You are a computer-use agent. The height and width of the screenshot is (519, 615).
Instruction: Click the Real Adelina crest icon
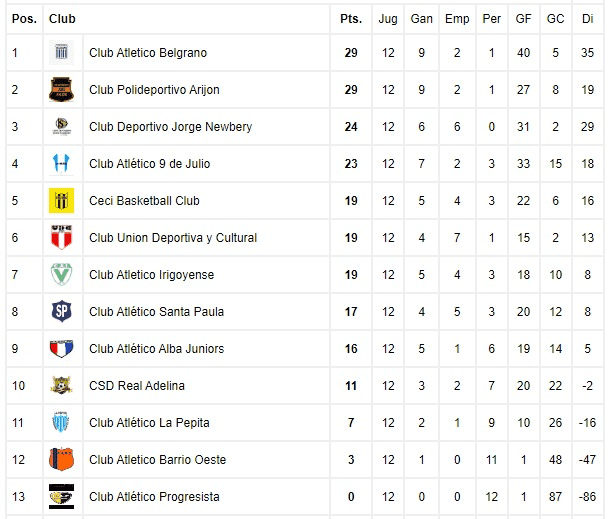coord(62,385)
